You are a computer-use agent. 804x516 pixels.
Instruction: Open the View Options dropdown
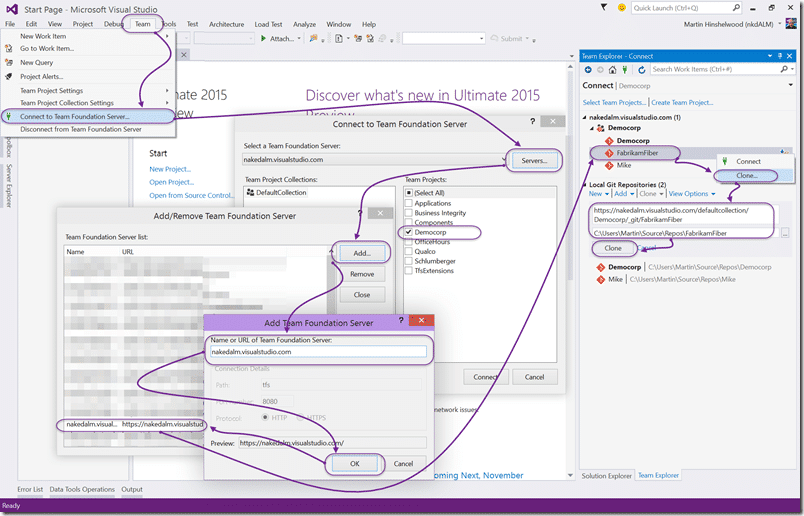[692, 194]
